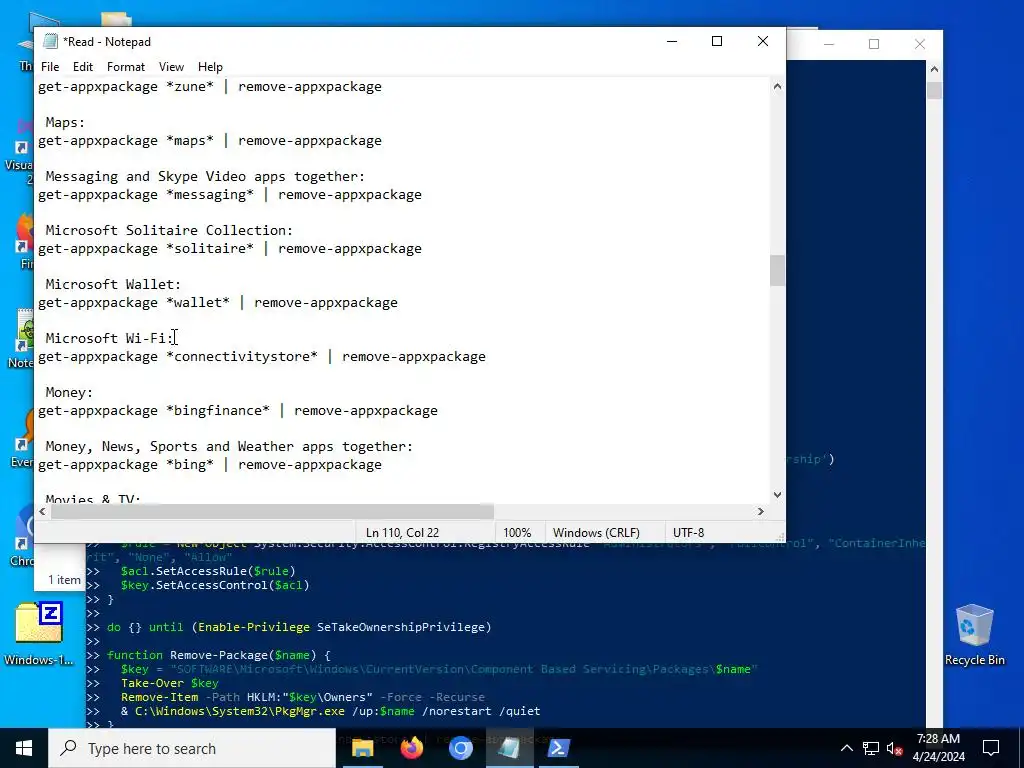
Task: Click horizontal scrollbar left arrow in Notepad
Action: pos(42,511)
